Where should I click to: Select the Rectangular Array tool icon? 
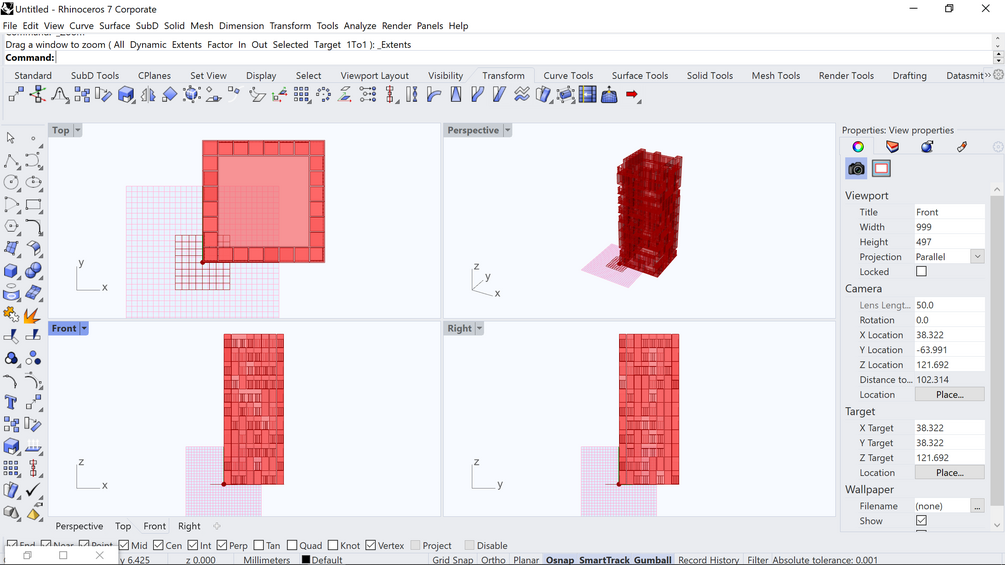pos(301,95)
